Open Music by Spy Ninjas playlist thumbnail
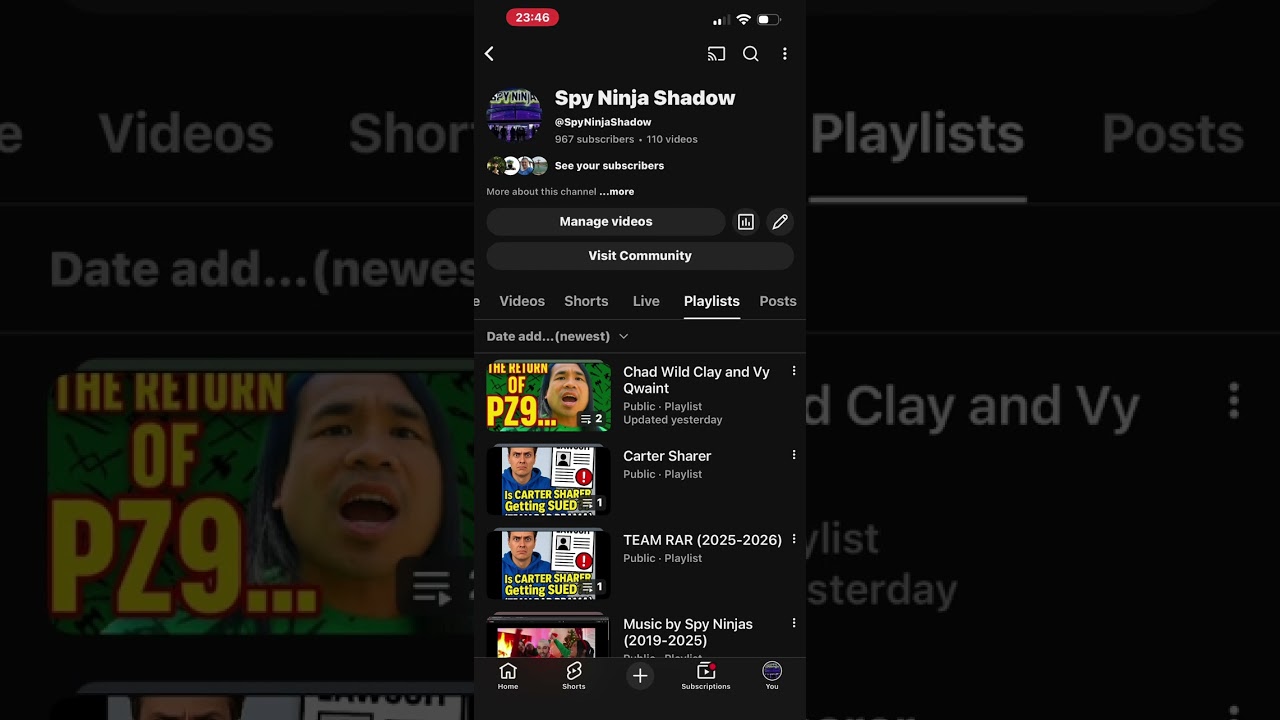 pos(548,636)
